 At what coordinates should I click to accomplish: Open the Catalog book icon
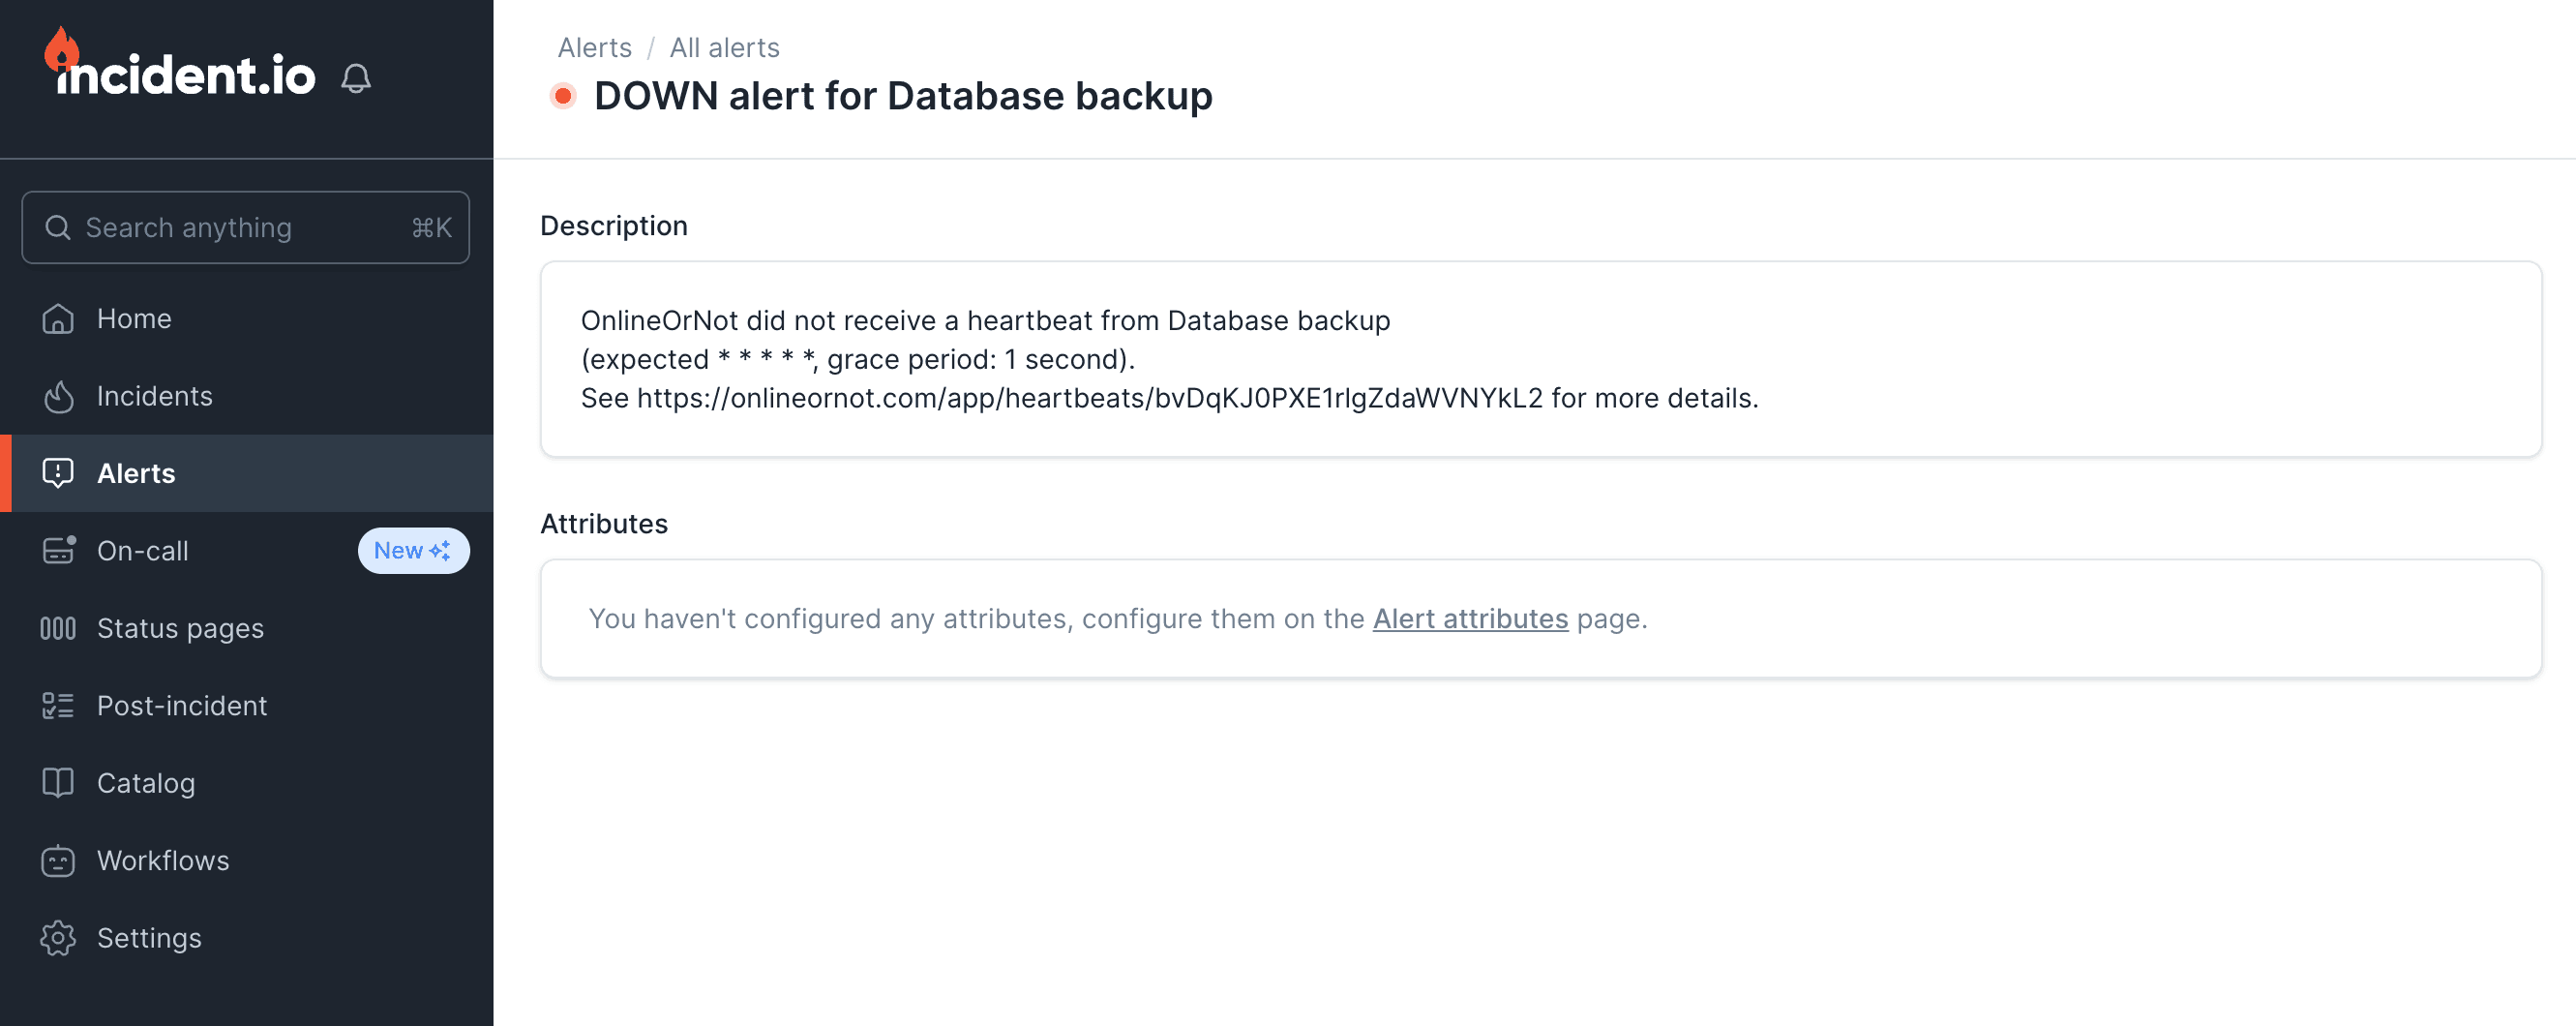tap(59, 783)
